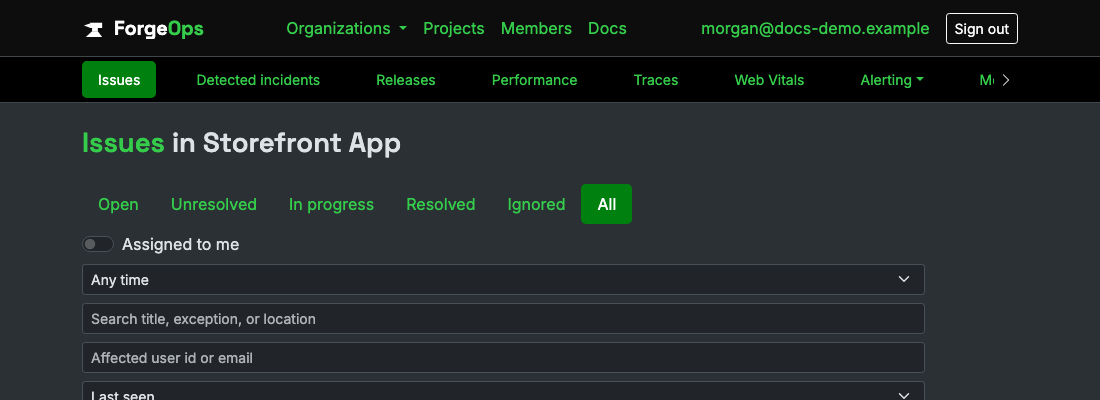Filter issues by Open status
The image size is (1100, 400).
tap(119, 204)
